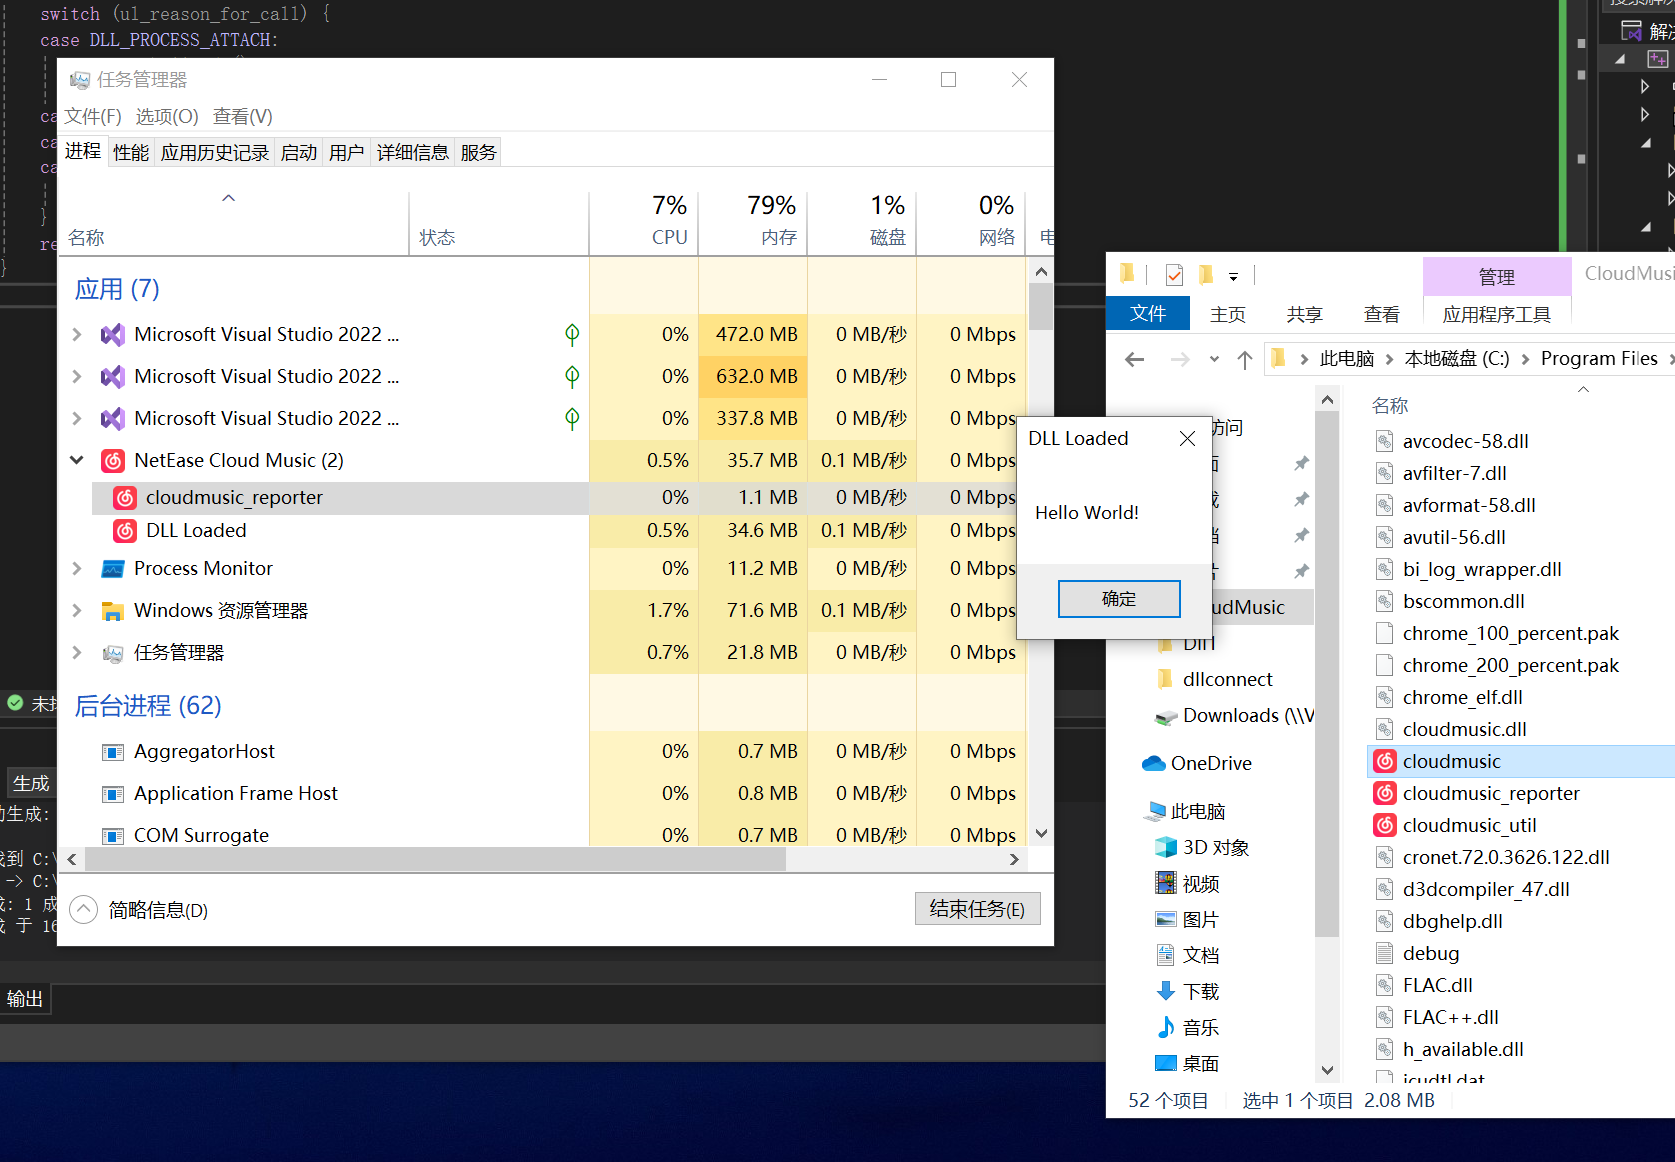Click the 任务管理器 row icon
1675x1162 pixels.
[113, 653]
